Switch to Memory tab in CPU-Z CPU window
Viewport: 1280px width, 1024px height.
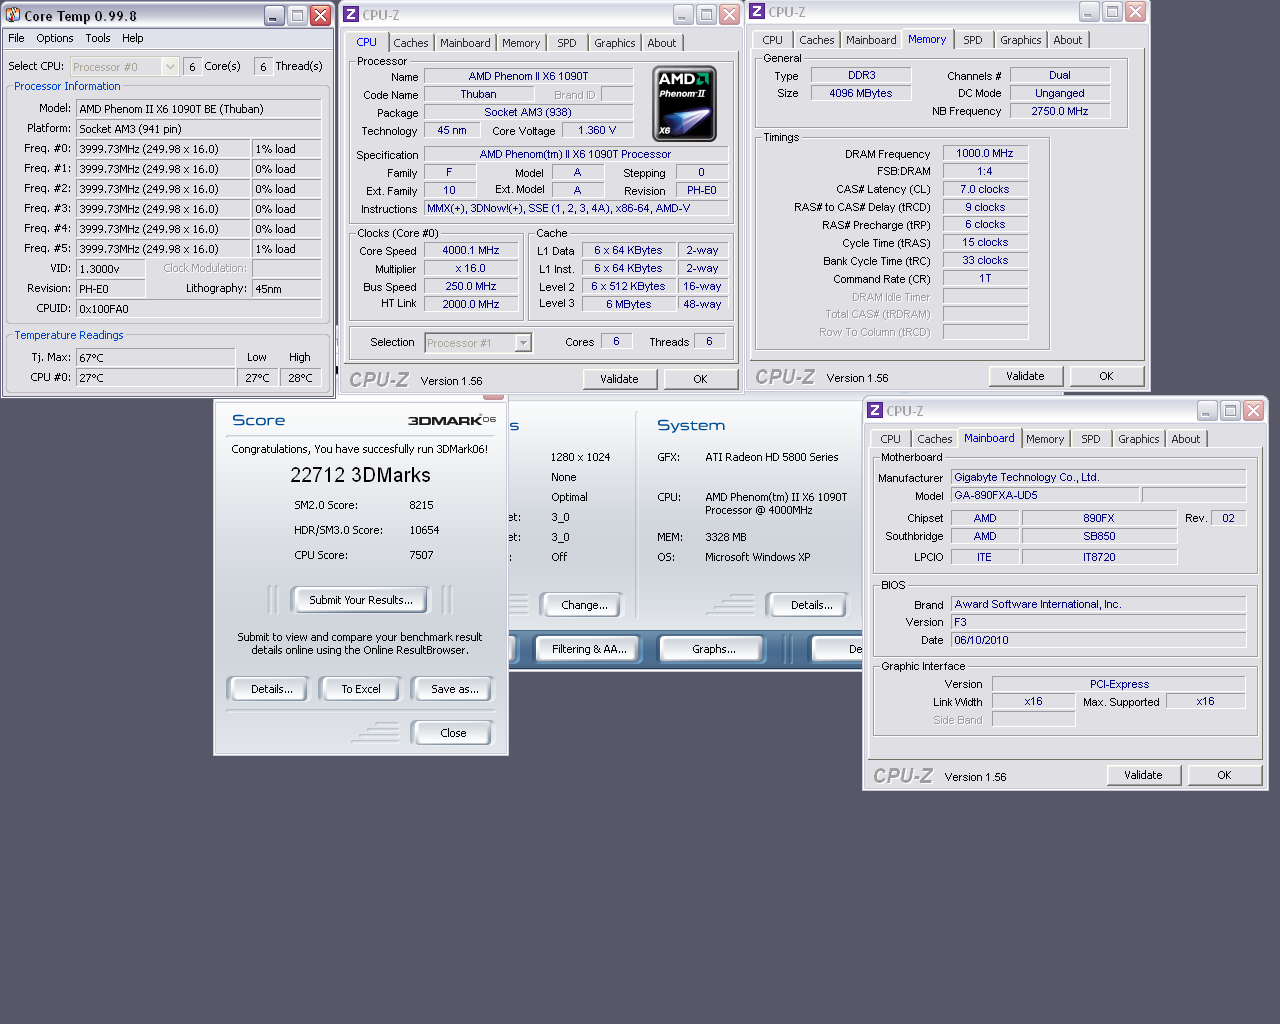pyautogui.click(x=521, y=43)
